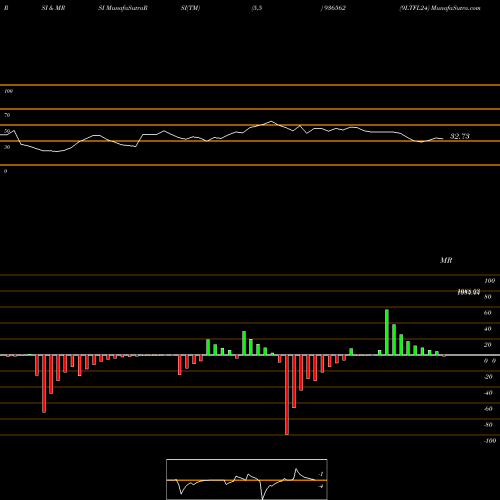
Task: Click the 'SI(TM)' header label
Action: tap(190, 8)
